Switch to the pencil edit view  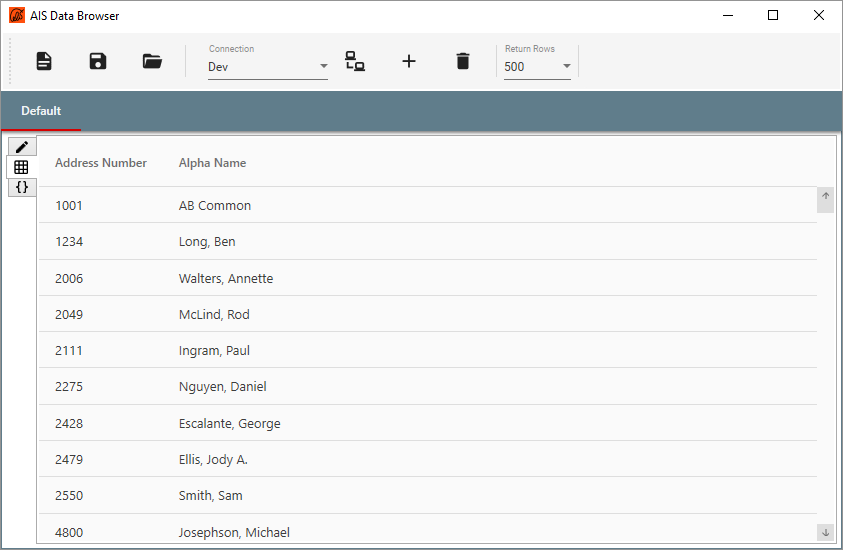tap(22, 147)
